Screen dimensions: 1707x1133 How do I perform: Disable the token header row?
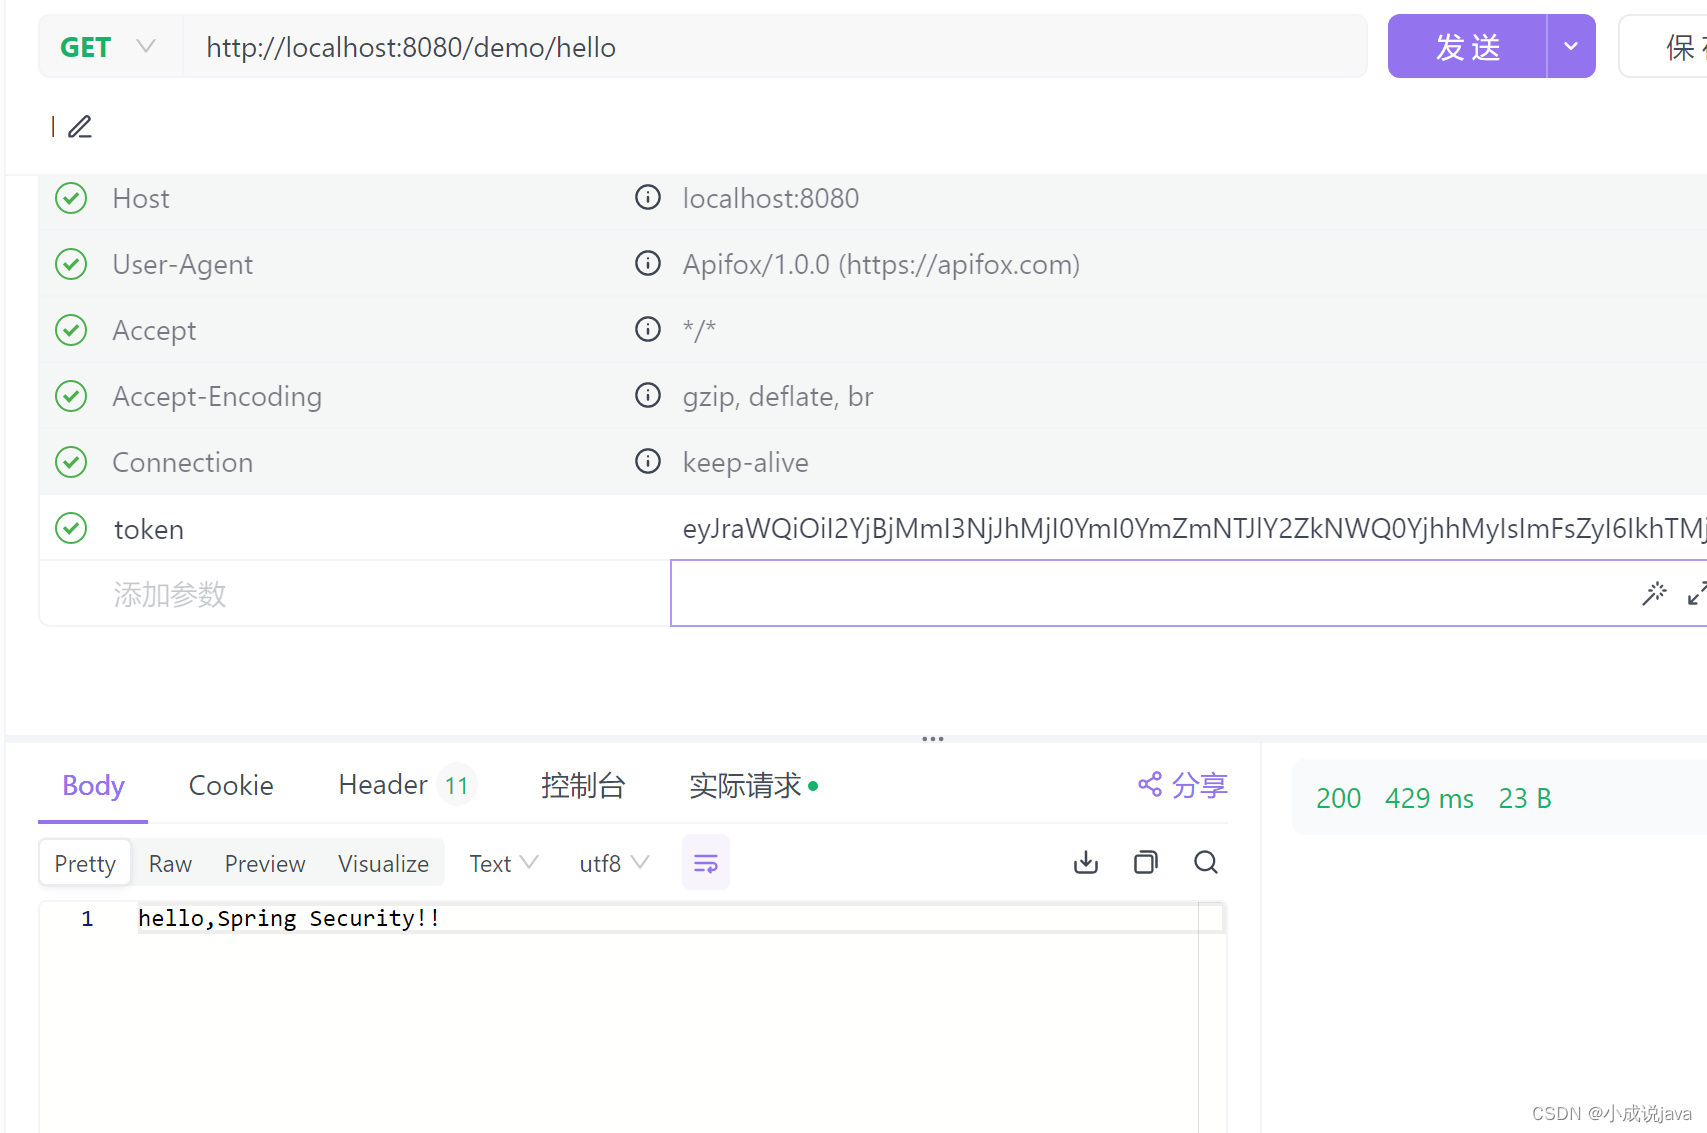(71, 528)
